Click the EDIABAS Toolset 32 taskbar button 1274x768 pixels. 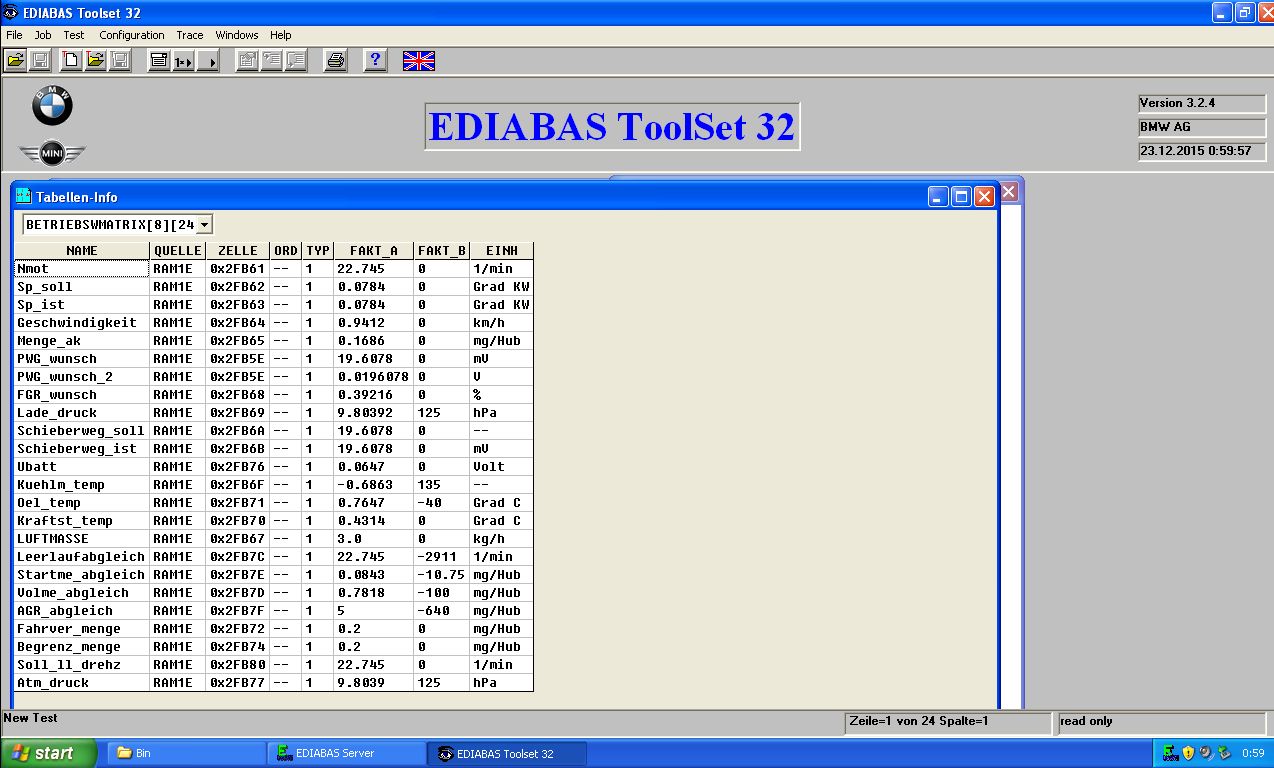tap(507, 753)
